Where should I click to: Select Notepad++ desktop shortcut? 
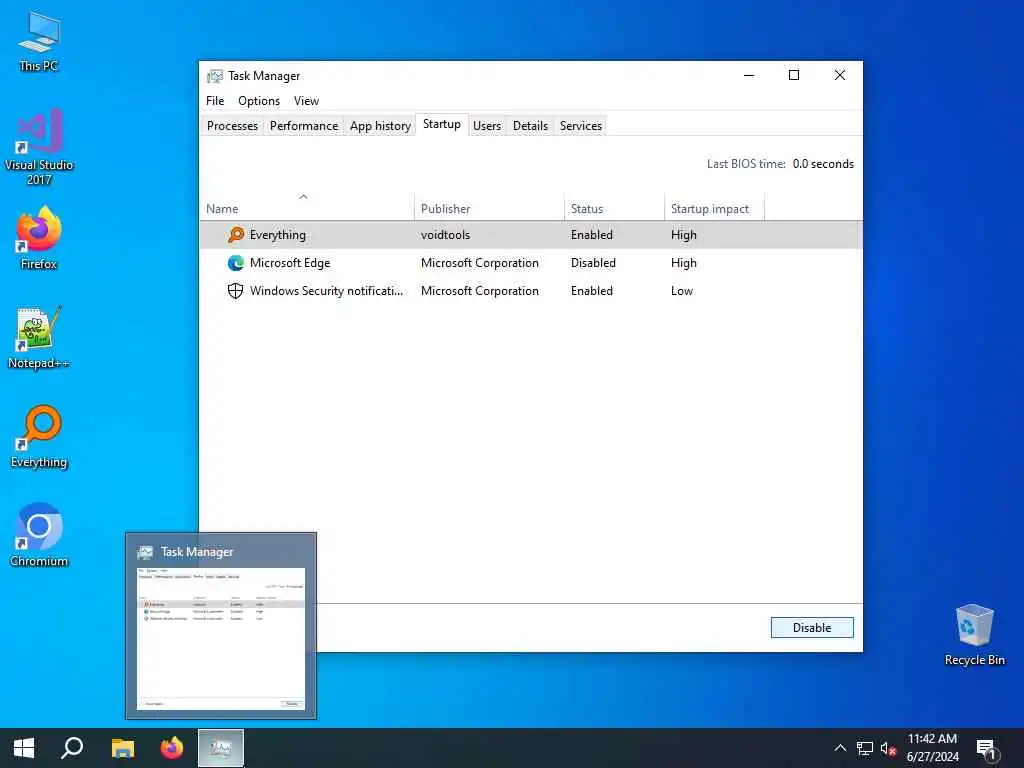point(39,338)
